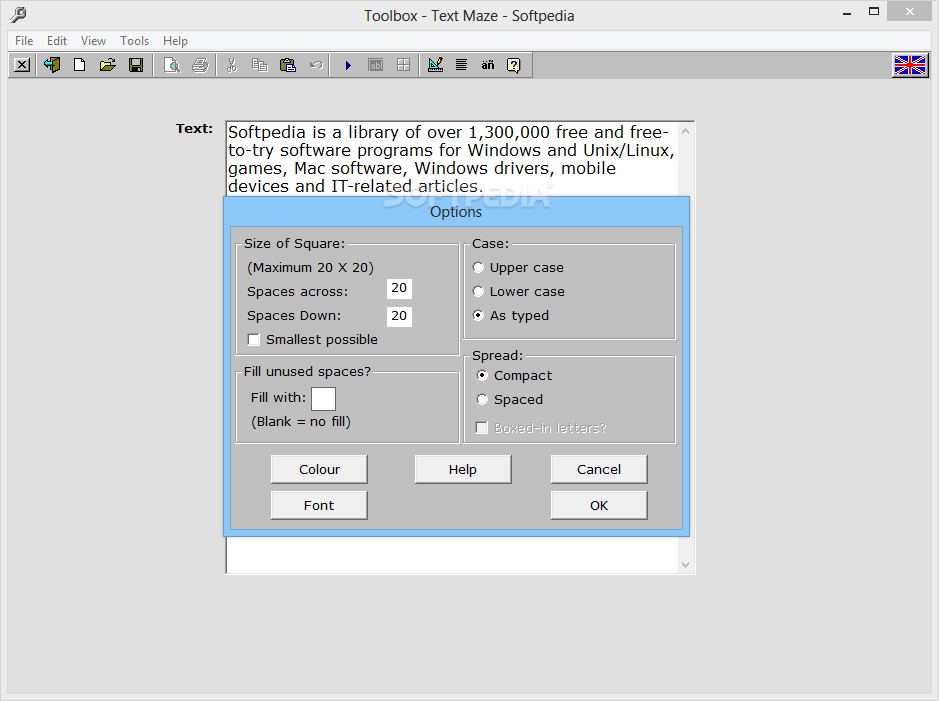Minimize the Toolbox window

(847, 13)
